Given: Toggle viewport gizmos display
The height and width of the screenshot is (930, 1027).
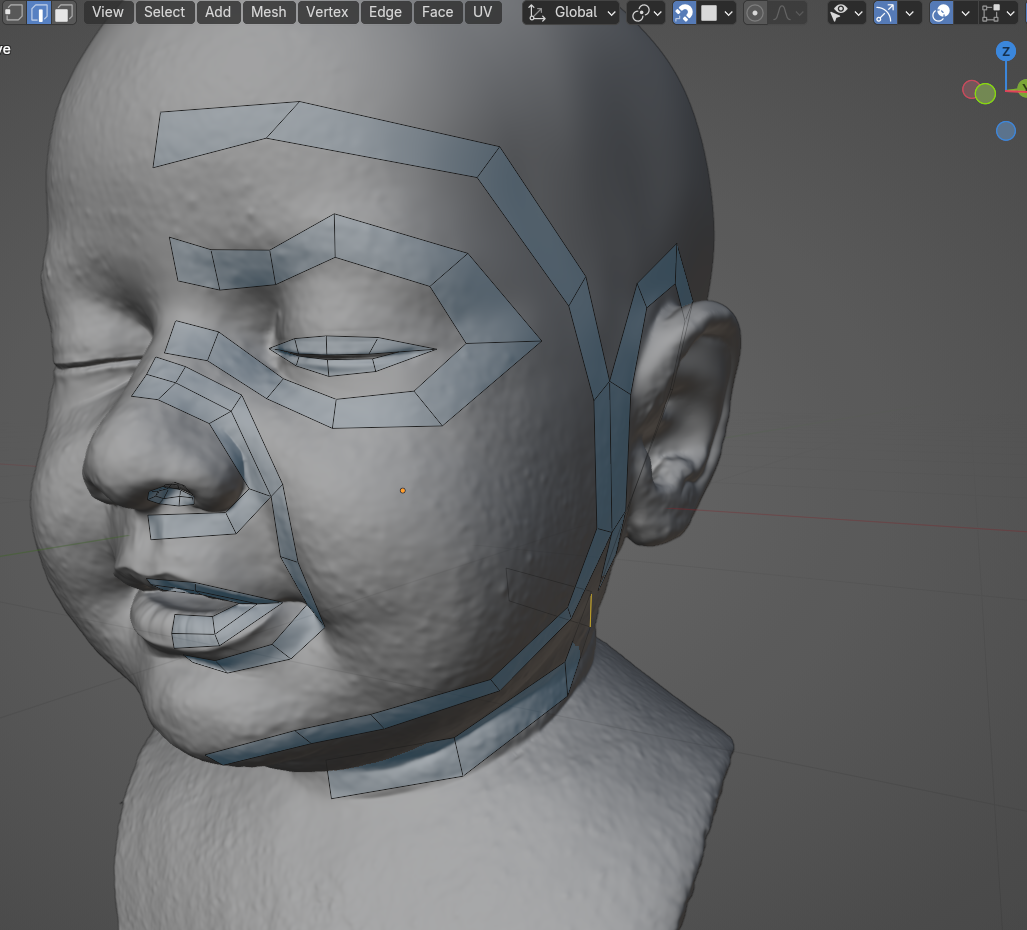Looking at the screenshot, I should 885,13.
